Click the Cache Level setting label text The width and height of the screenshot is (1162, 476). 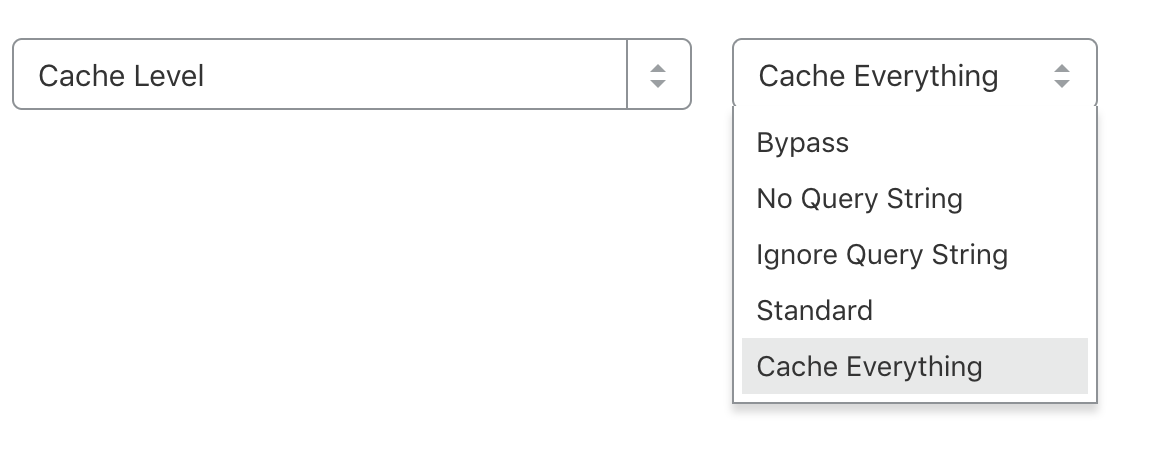(121, 75)
